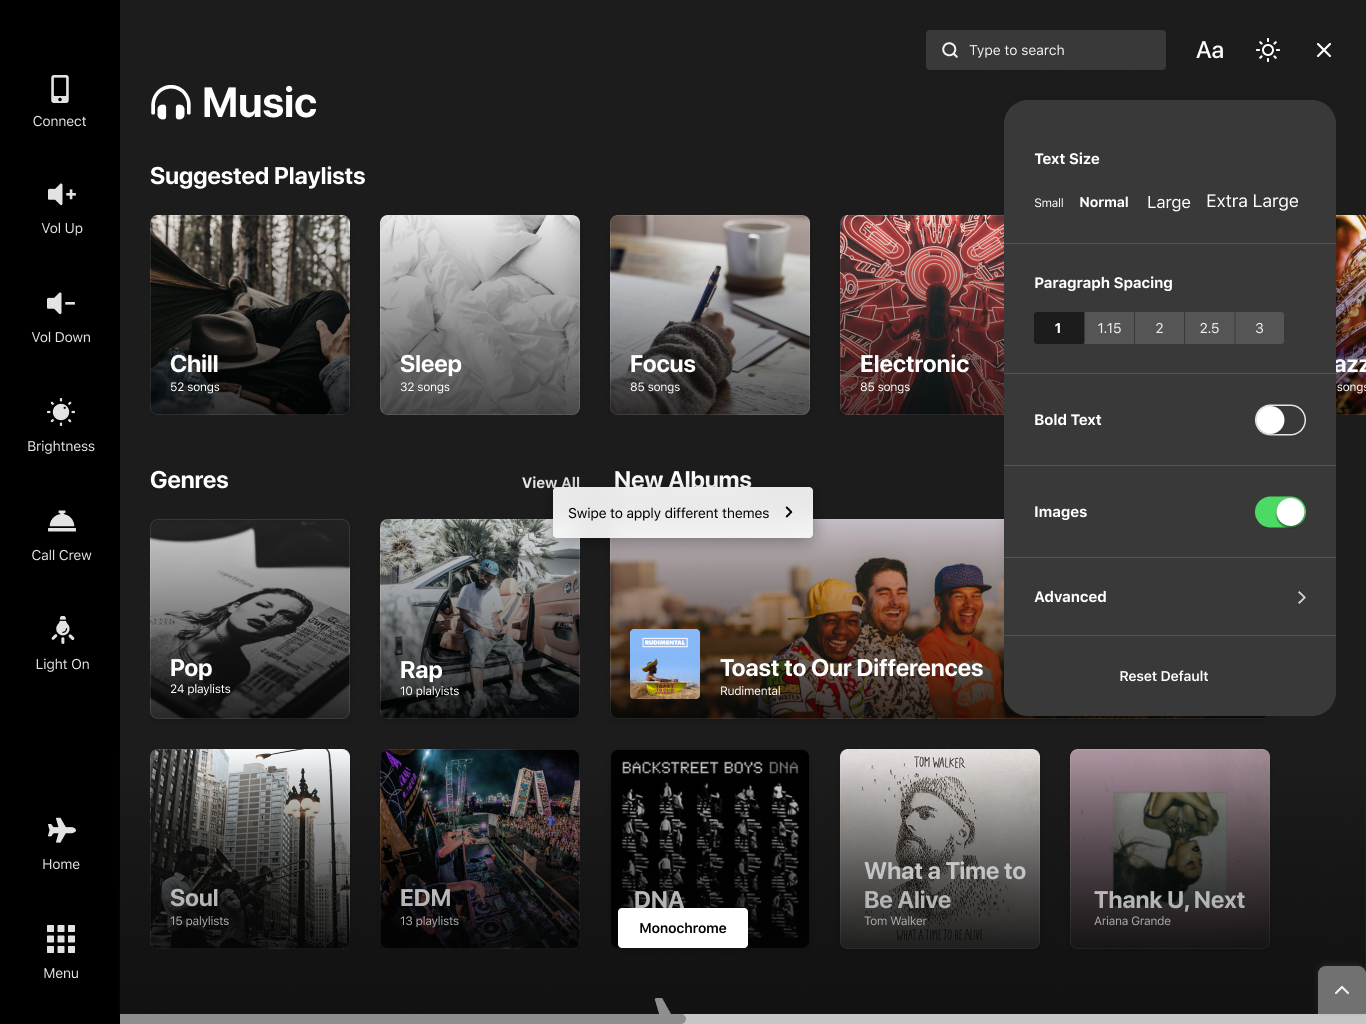Click the Advanced label text

coord(1070,597)
